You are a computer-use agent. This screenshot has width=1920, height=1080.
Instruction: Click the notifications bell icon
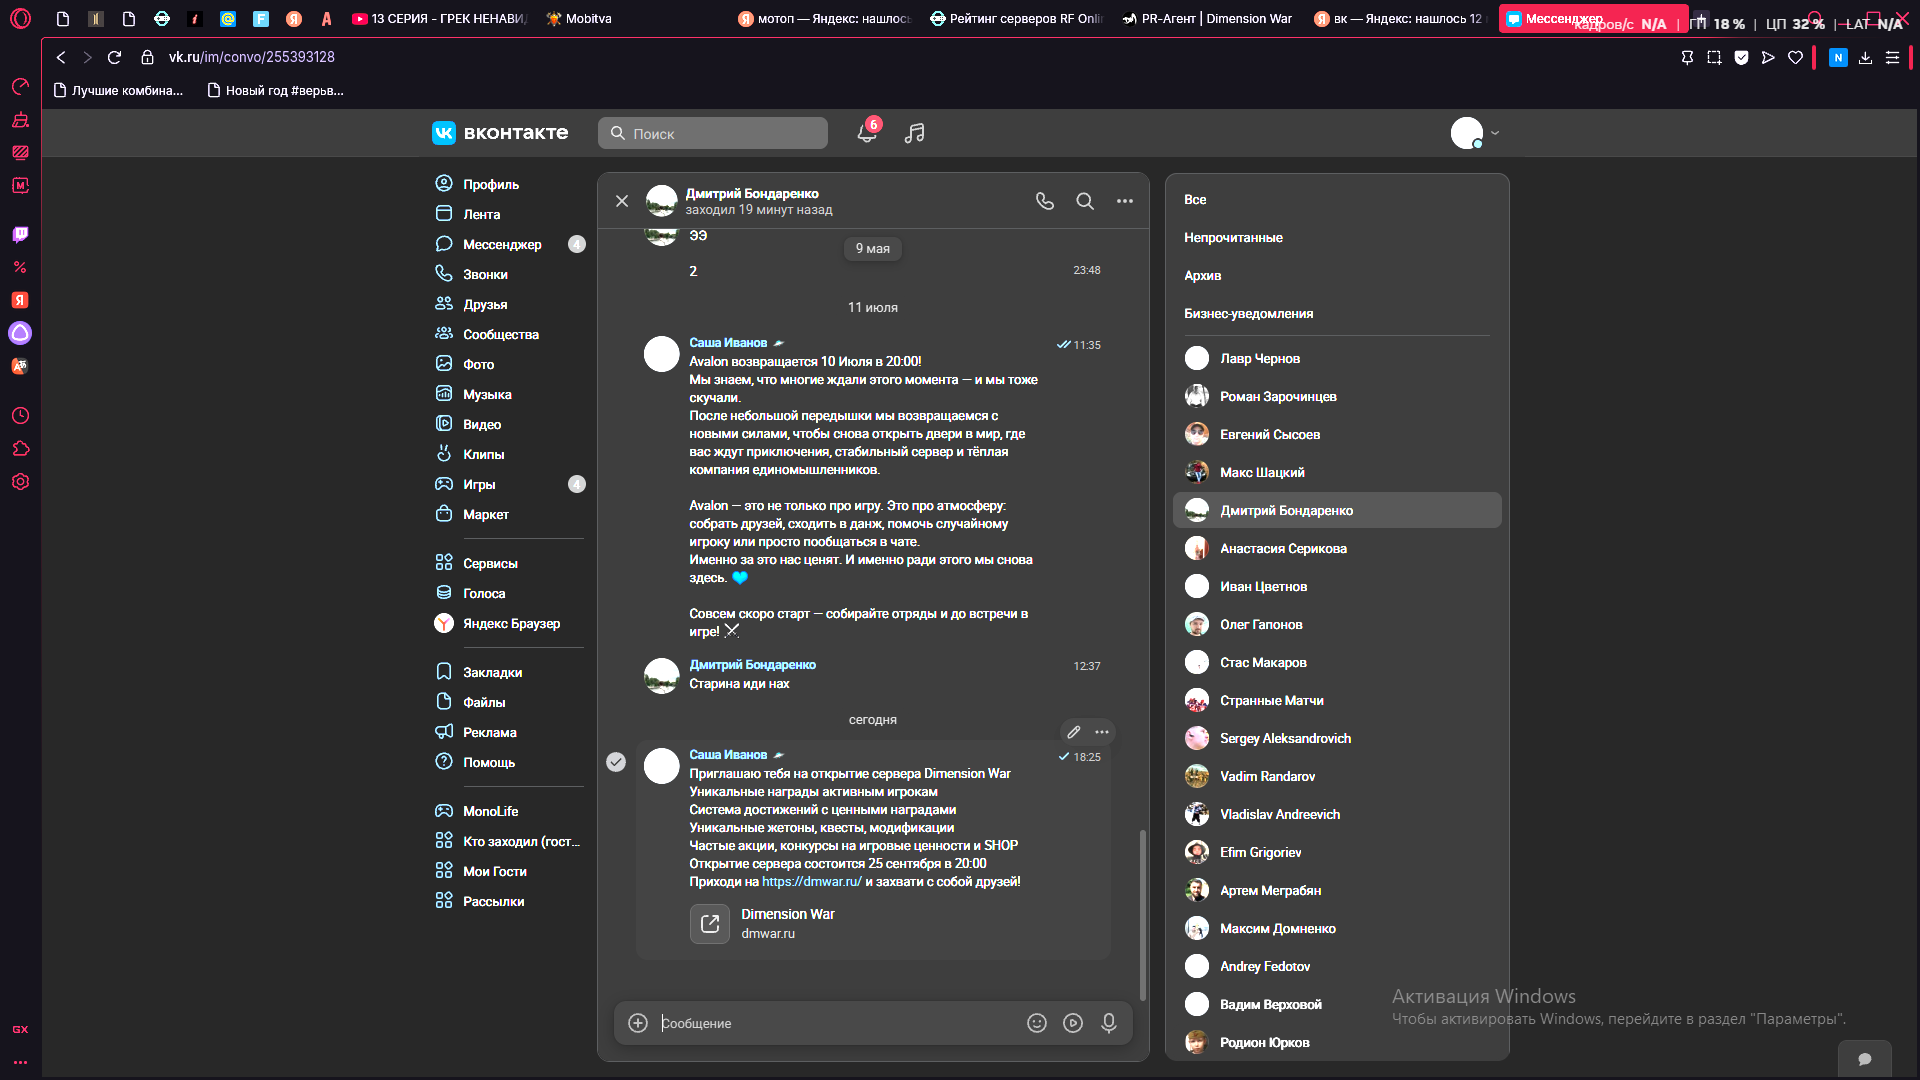(x=867, y=133)
